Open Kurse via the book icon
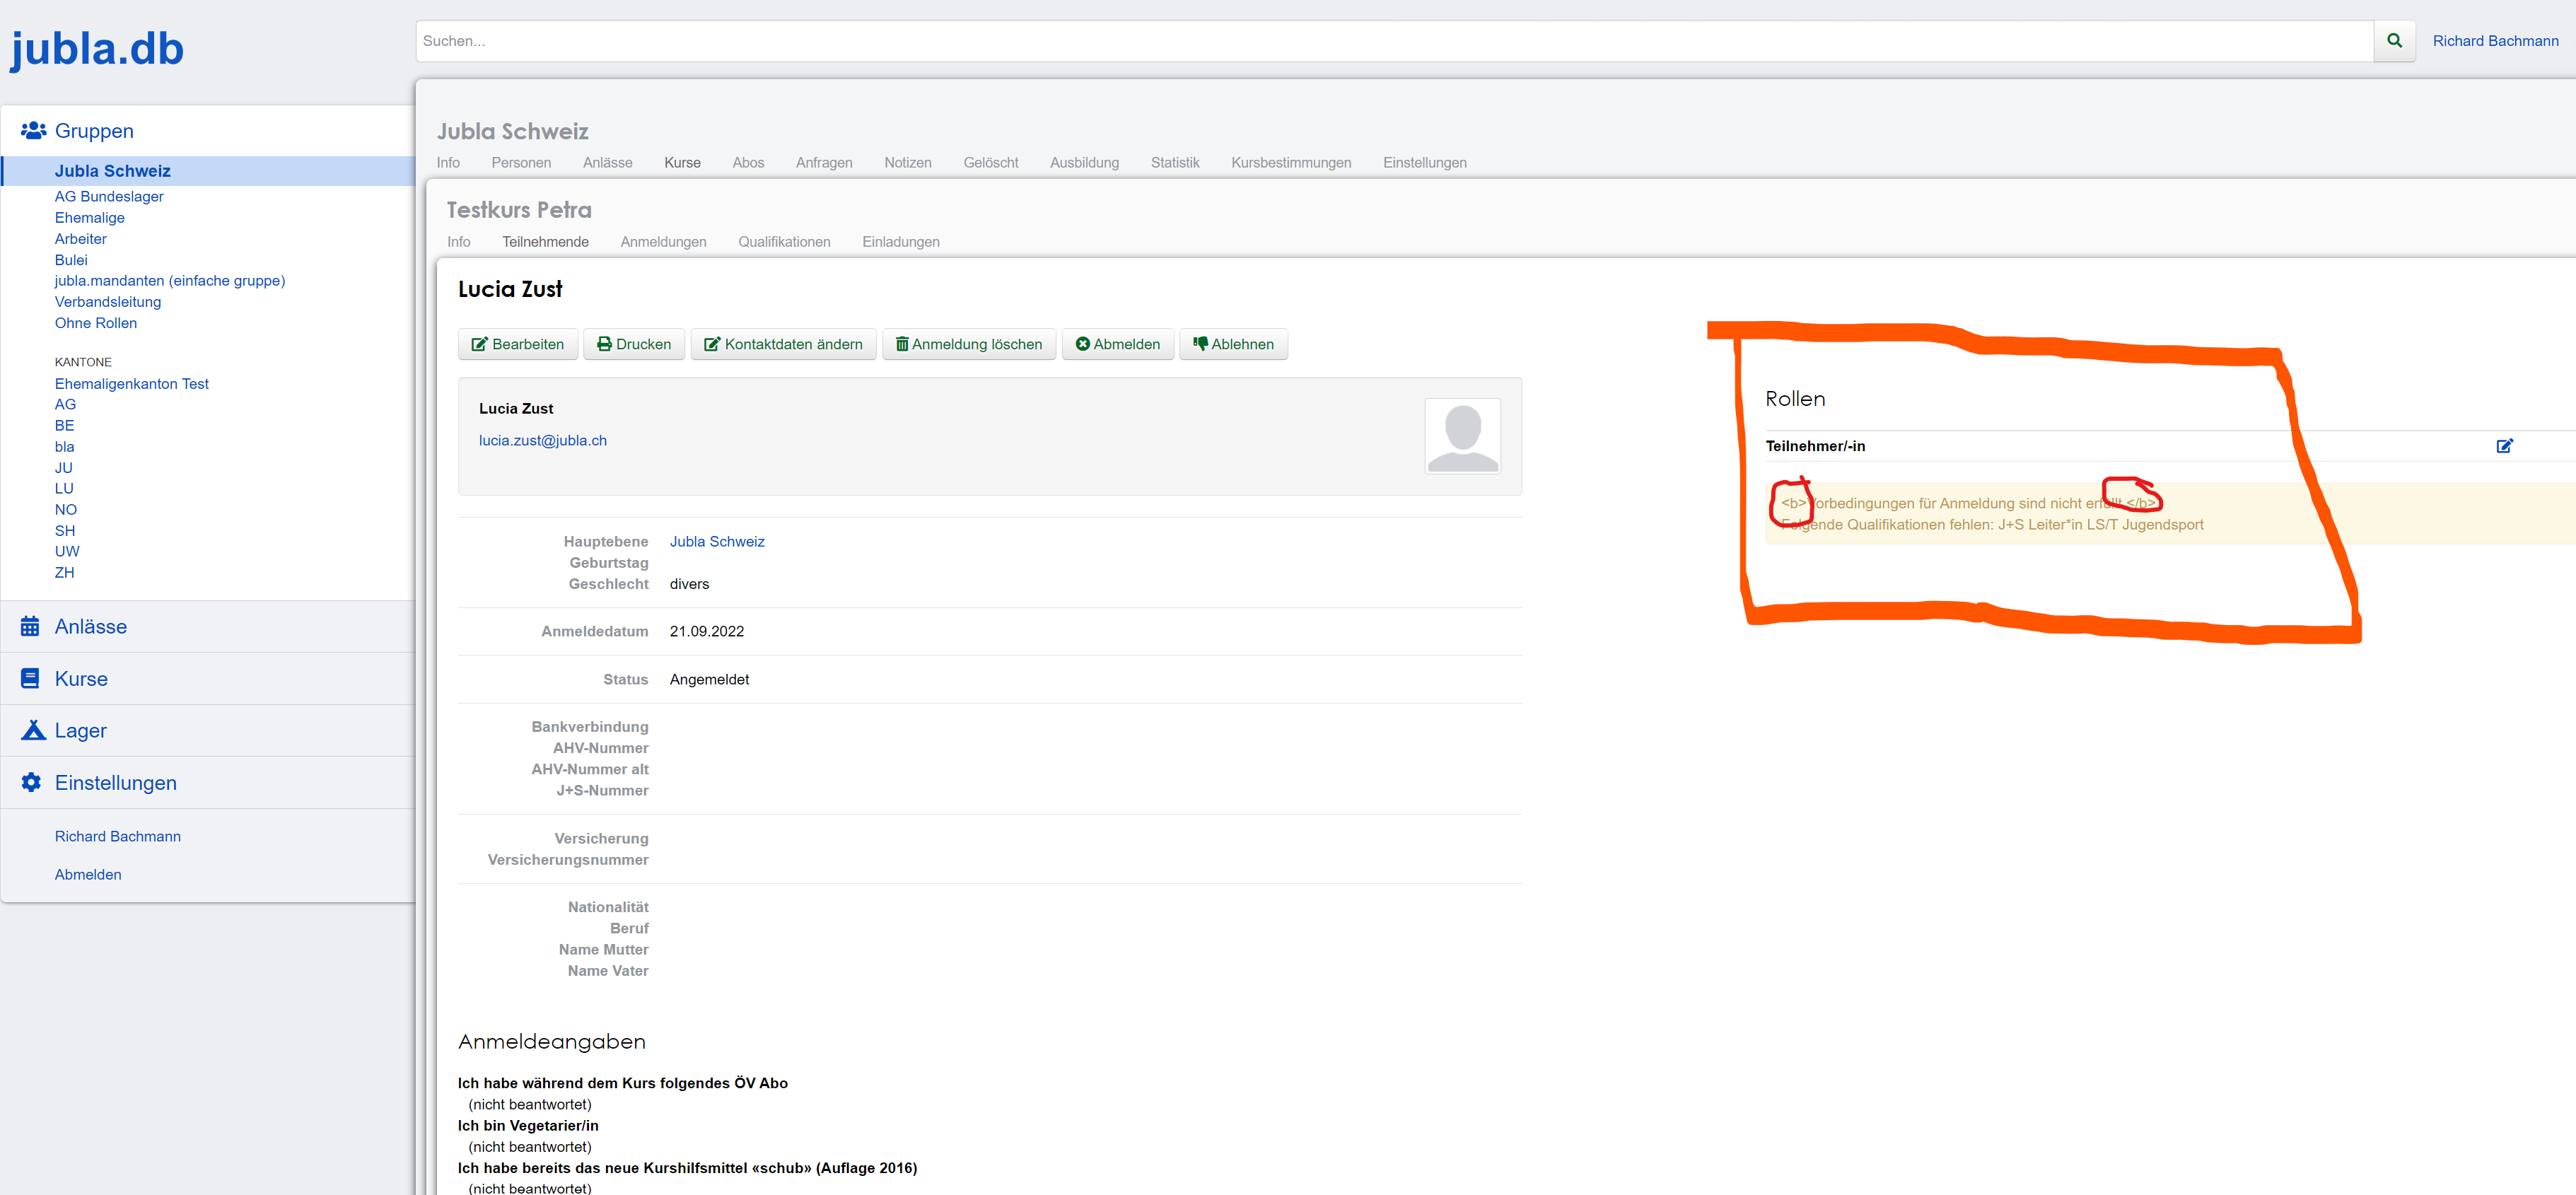The image size is (2576, 1195). (31, 677)
